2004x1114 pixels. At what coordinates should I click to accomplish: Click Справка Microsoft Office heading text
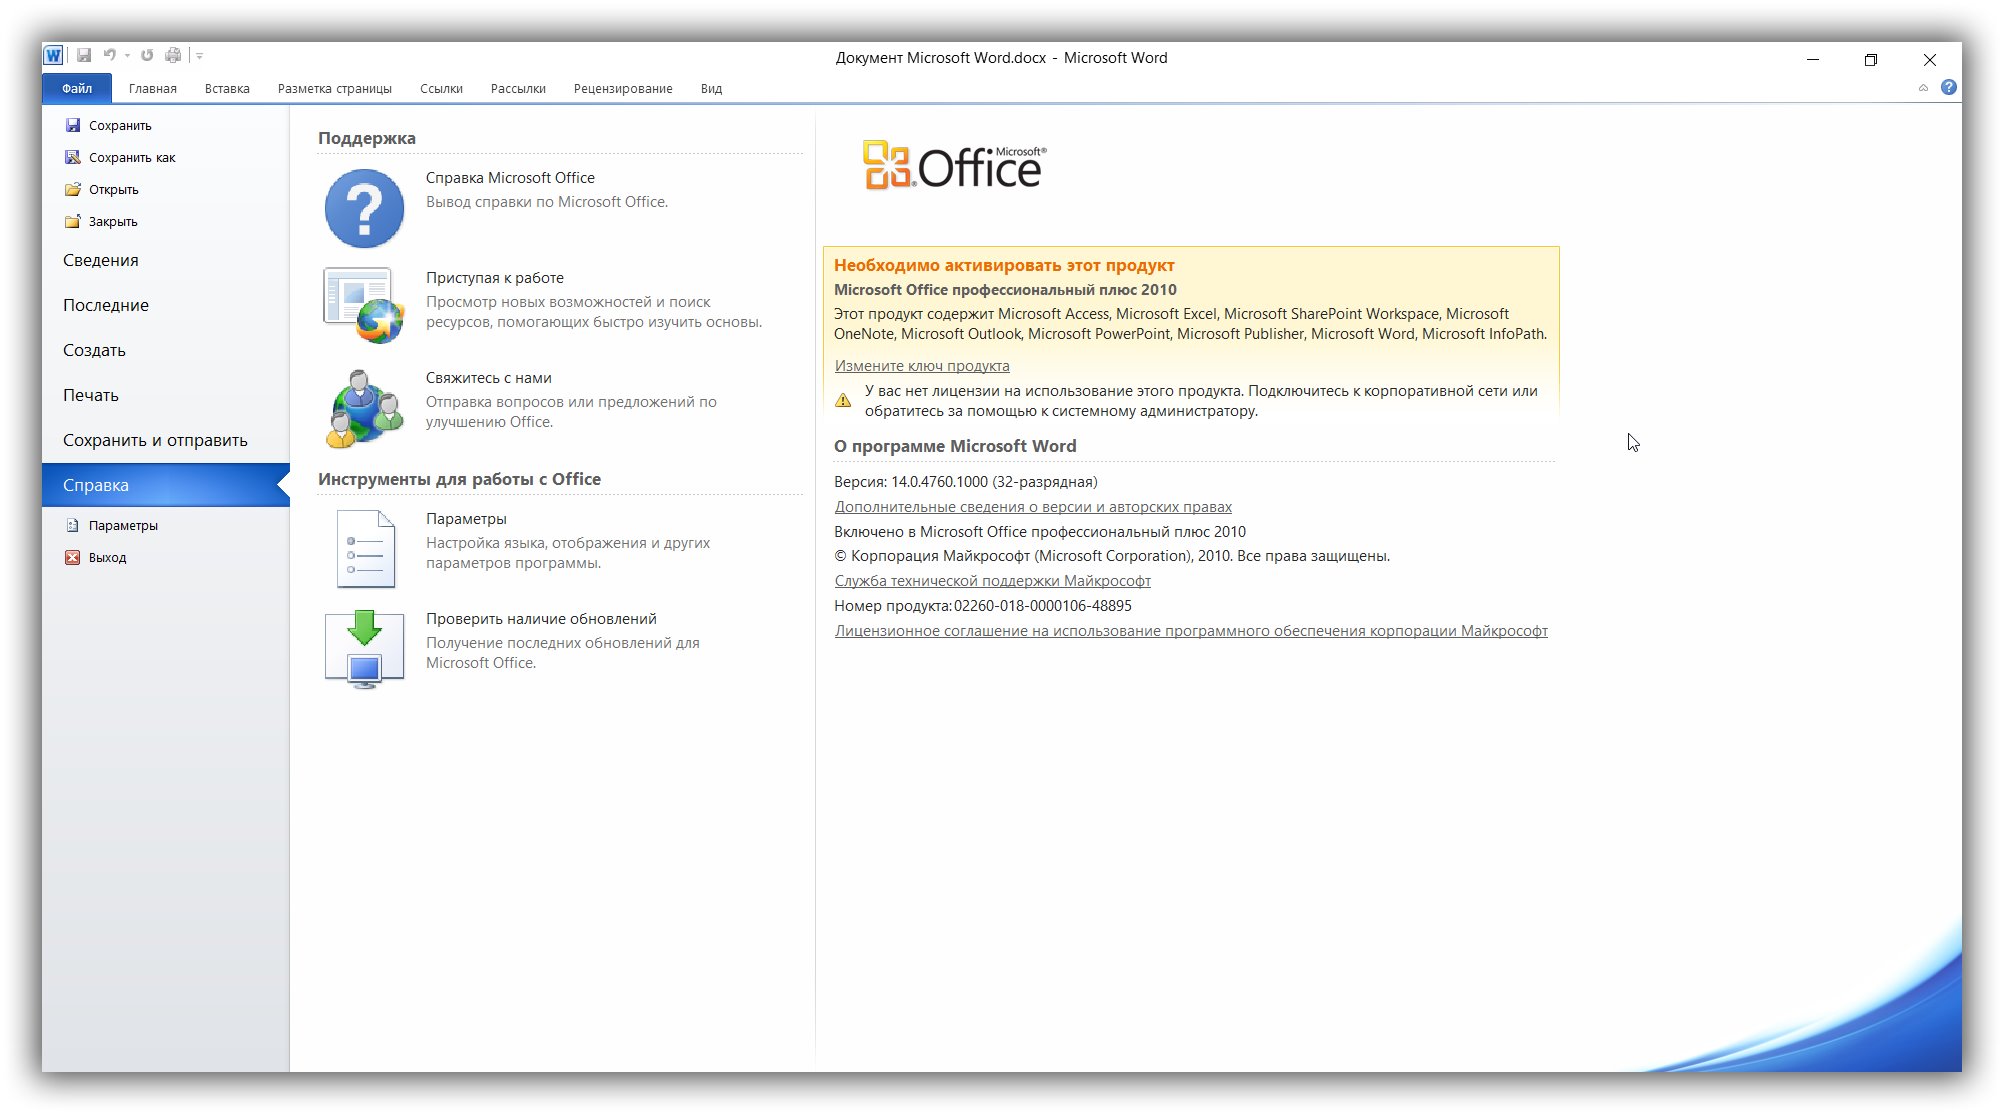[510, 177]
